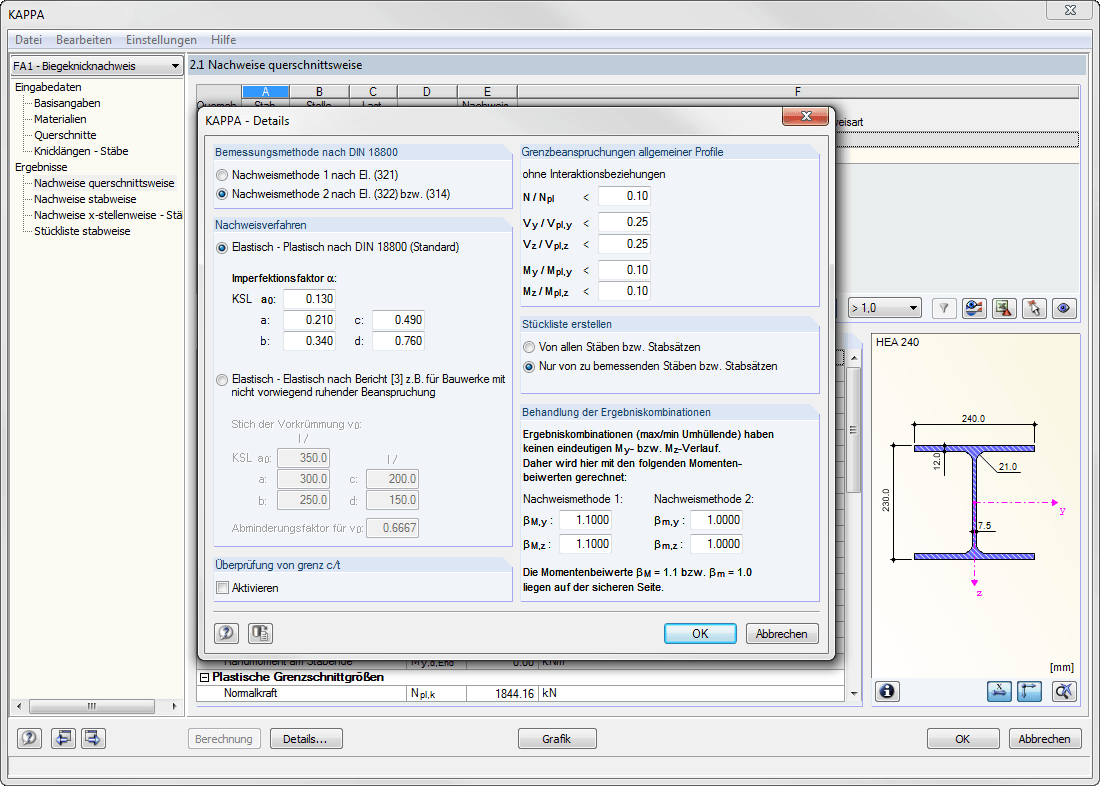This screenshot has height=786, width=1100.
Task: Click the show whole cross-section icon
Action: coord(1065,691)
